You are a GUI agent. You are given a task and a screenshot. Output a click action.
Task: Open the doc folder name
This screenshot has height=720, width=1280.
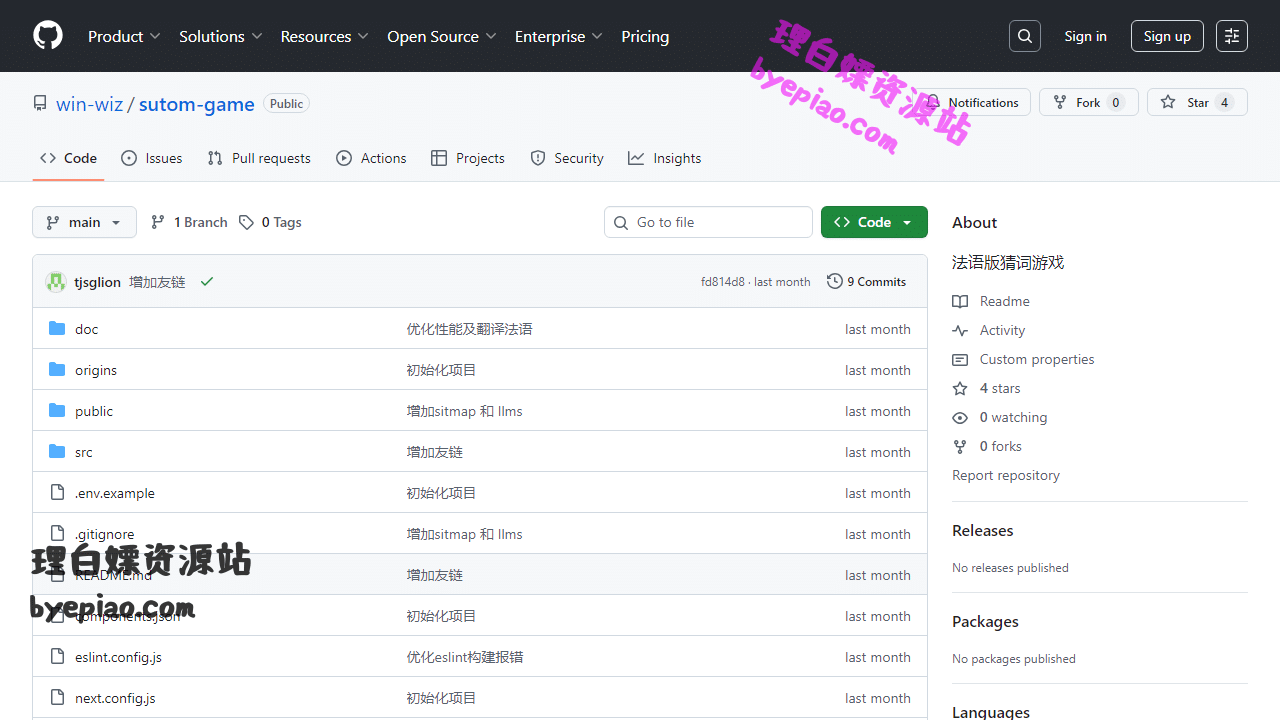(x=87, y=329)
